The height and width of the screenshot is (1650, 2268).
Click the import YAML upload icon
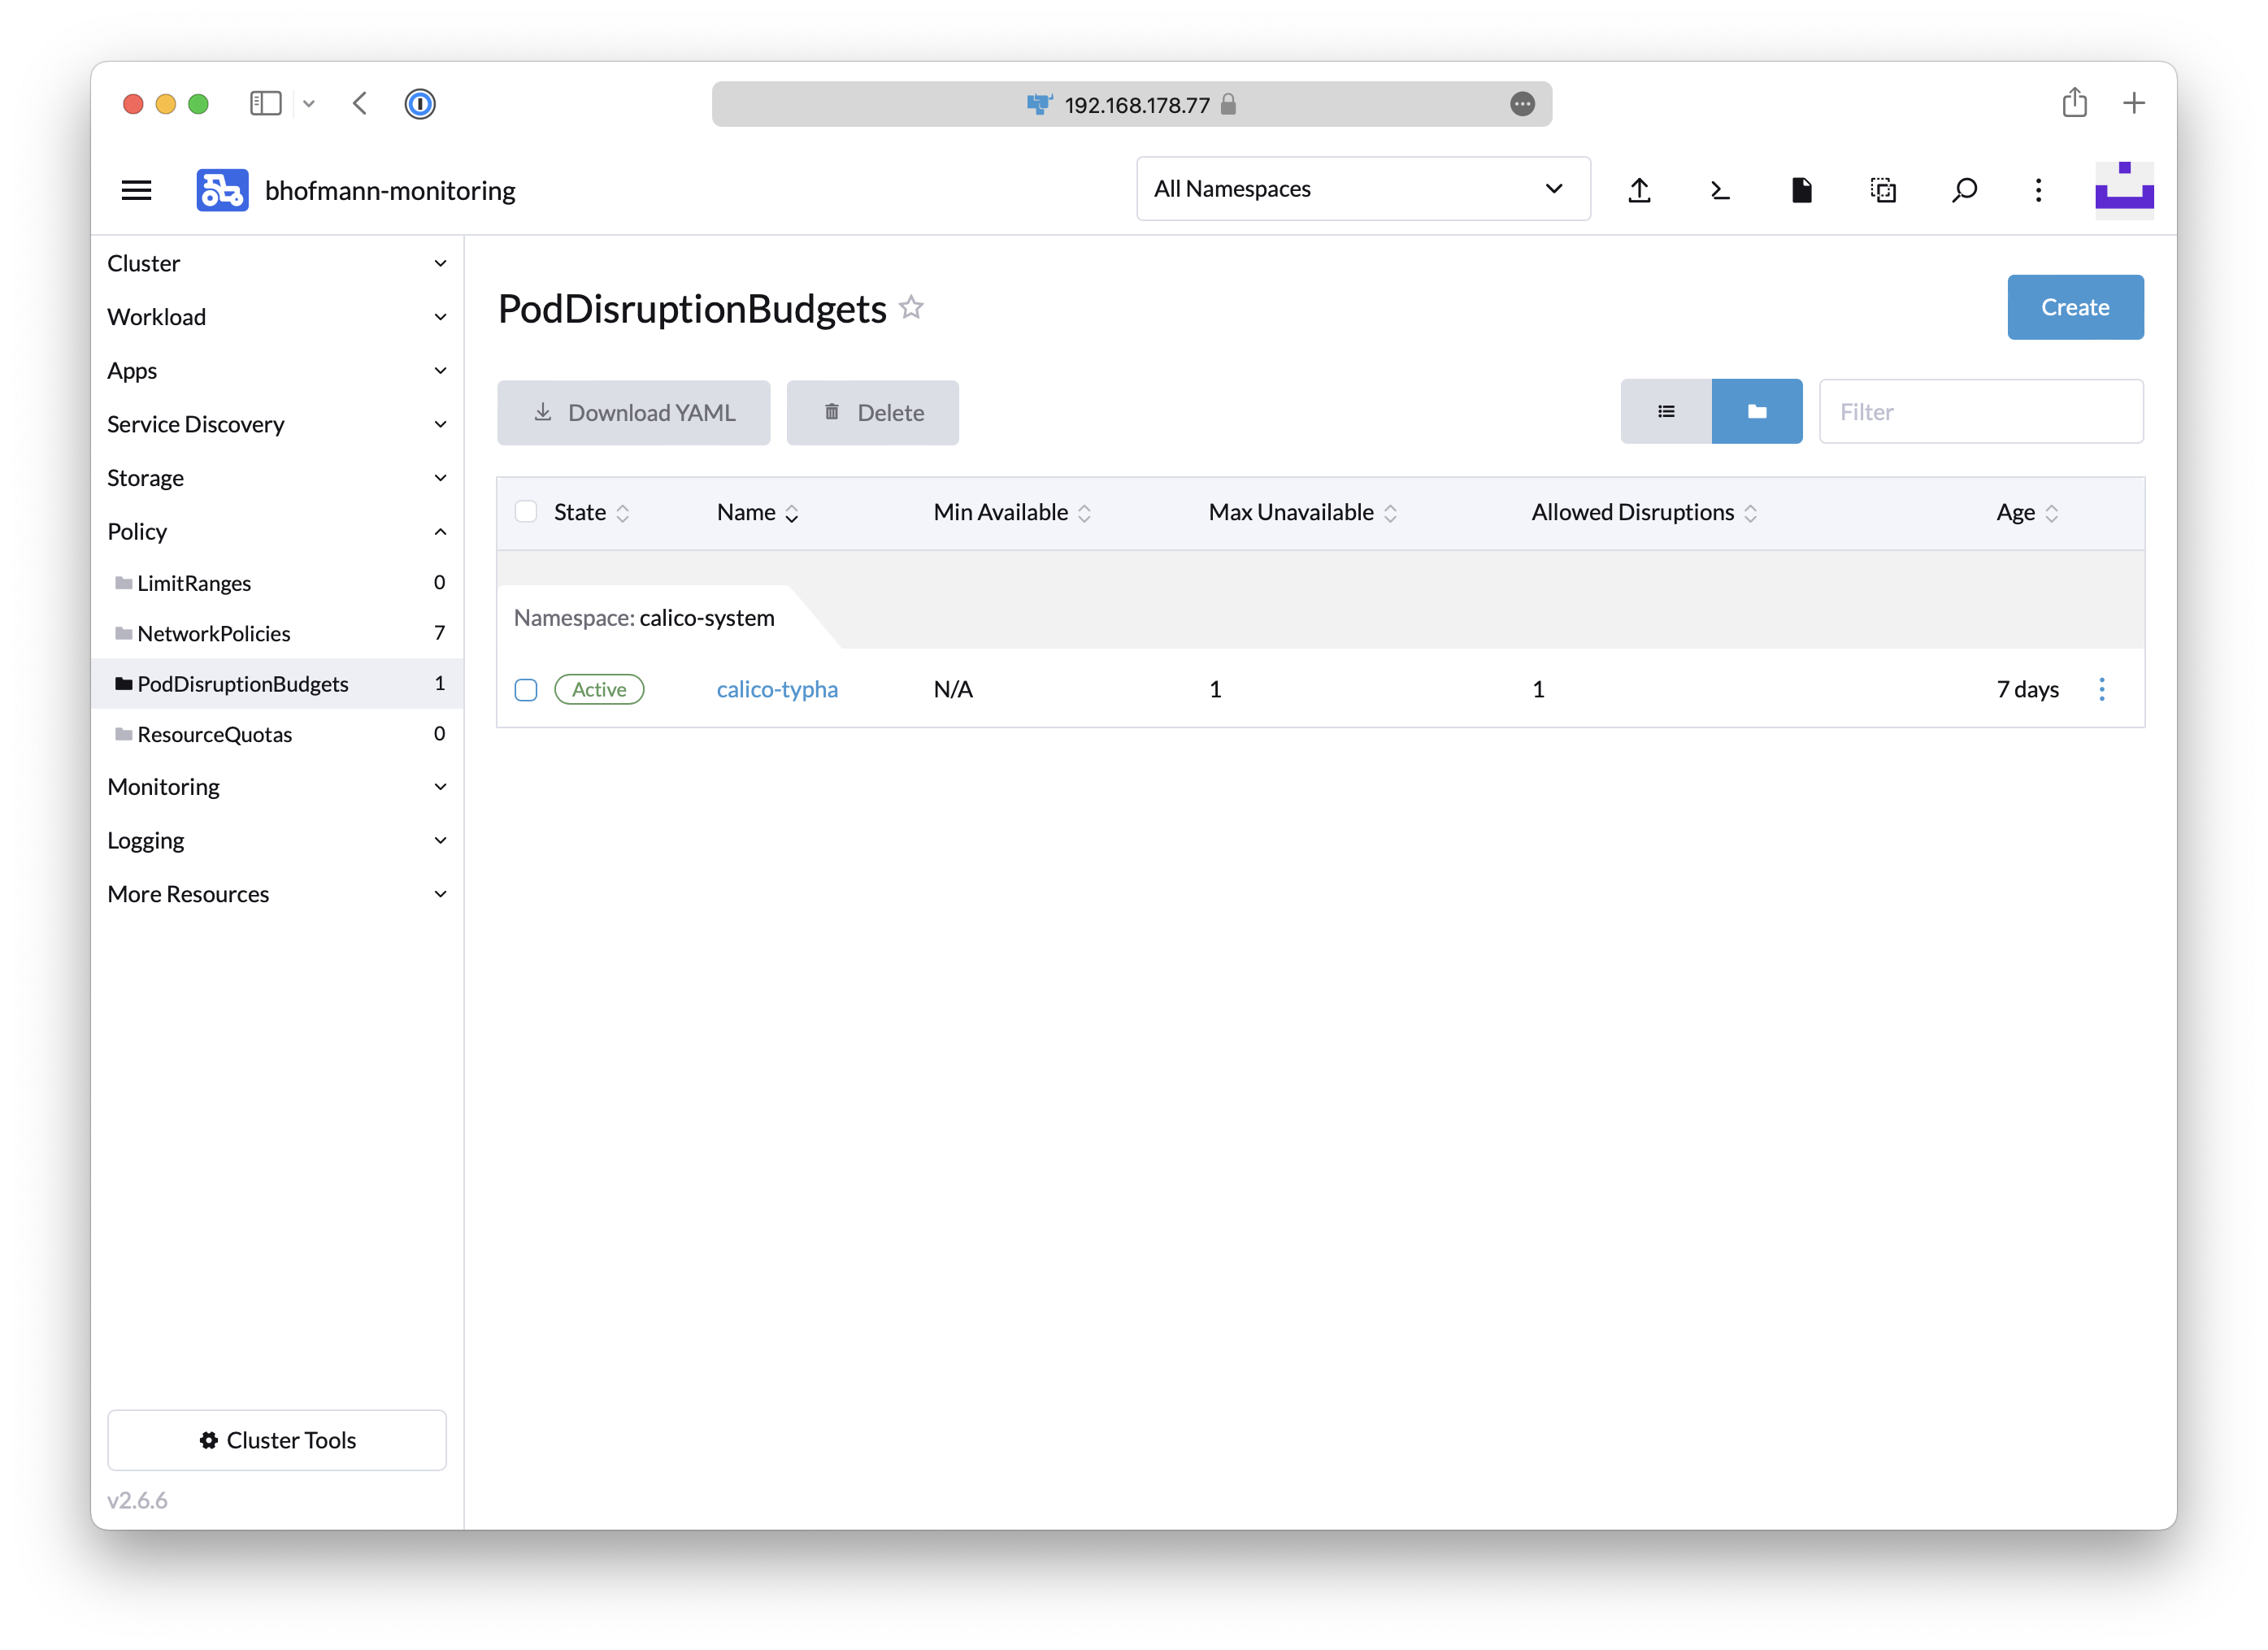click(1639, 190)
